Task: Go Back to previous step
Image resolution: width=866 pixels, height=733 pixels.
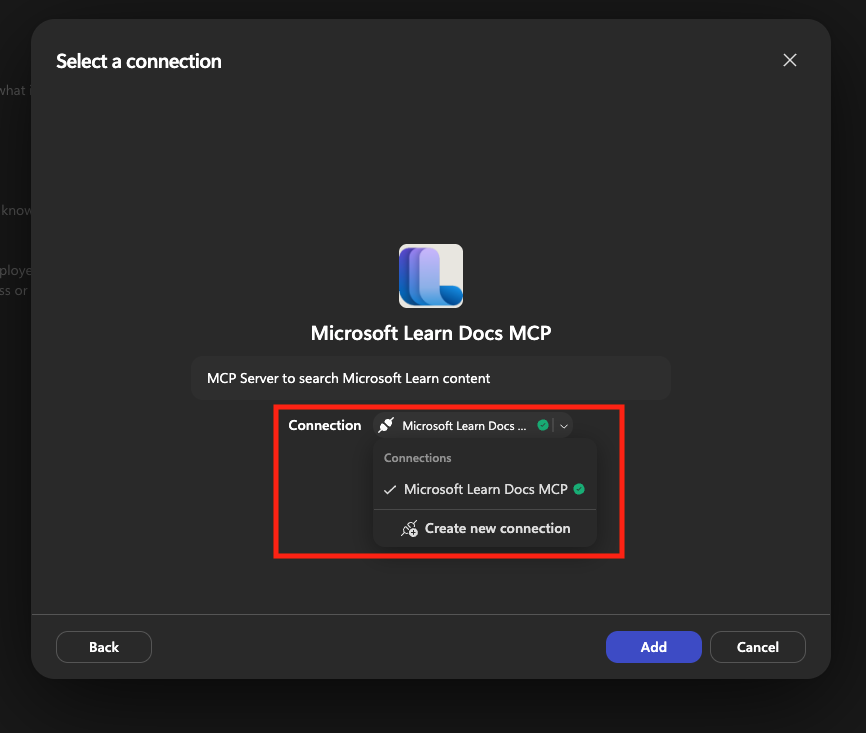Action: point(104,647)
